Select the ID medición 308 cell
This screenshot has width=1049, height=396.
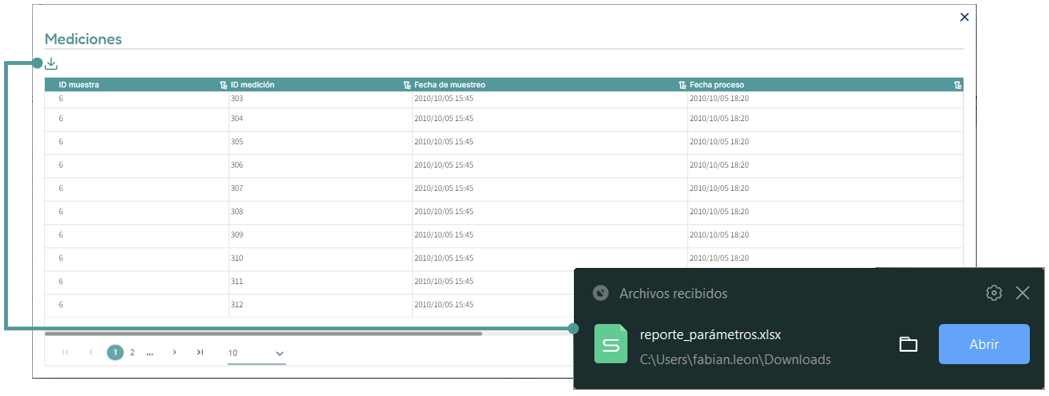[x=320, y=211]
